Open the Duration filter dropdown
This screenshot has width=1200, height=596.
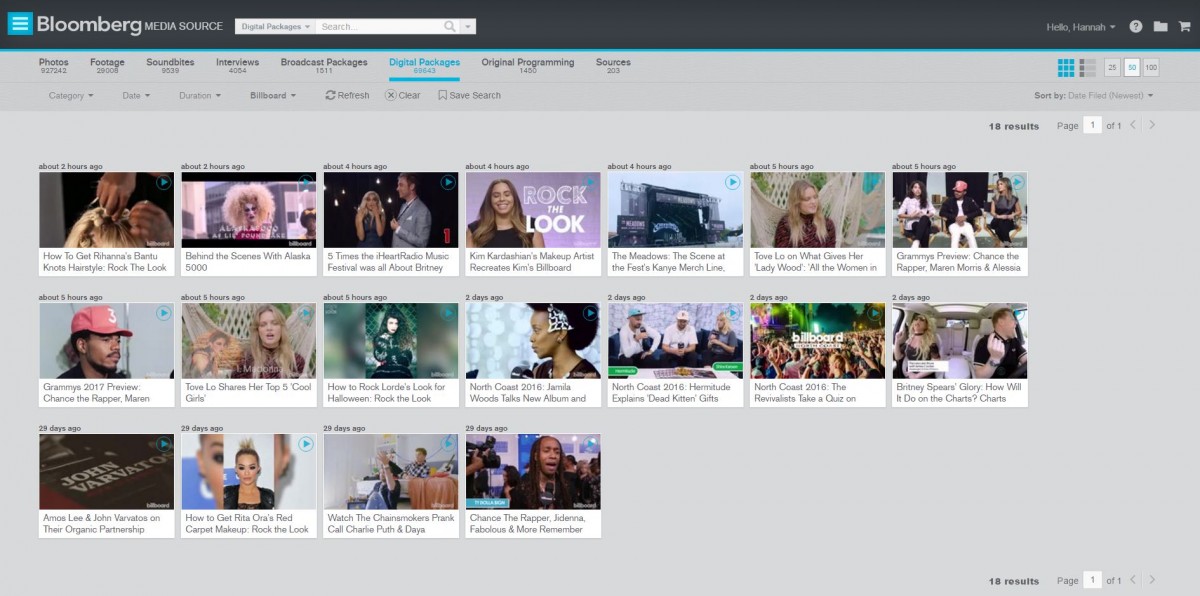(200, 96)
